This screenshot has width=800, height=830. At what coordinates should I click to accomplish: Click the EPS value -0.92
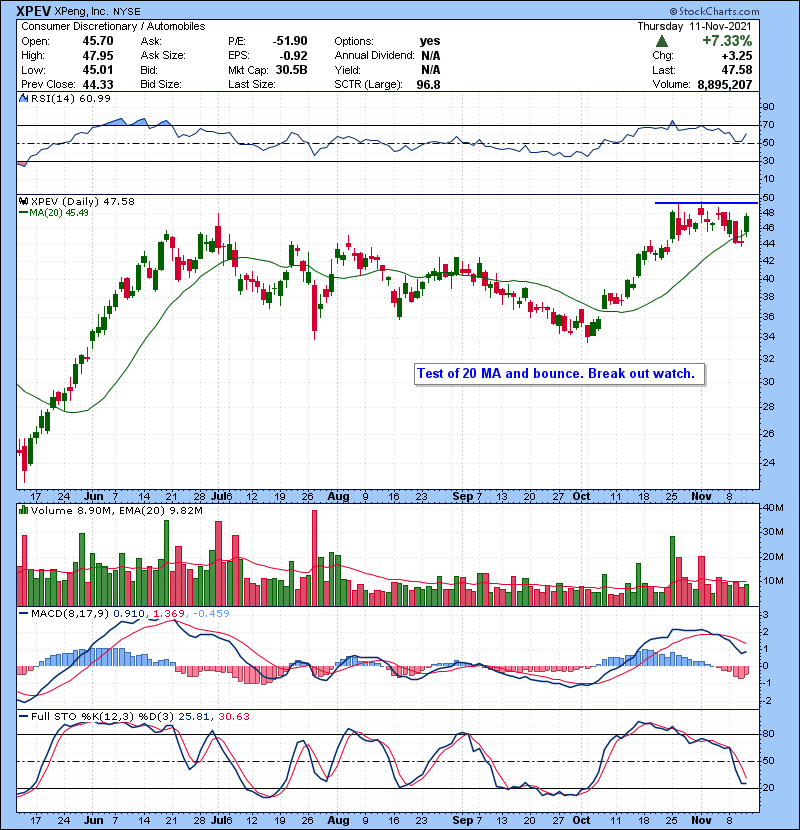click(x=293, y=56)
